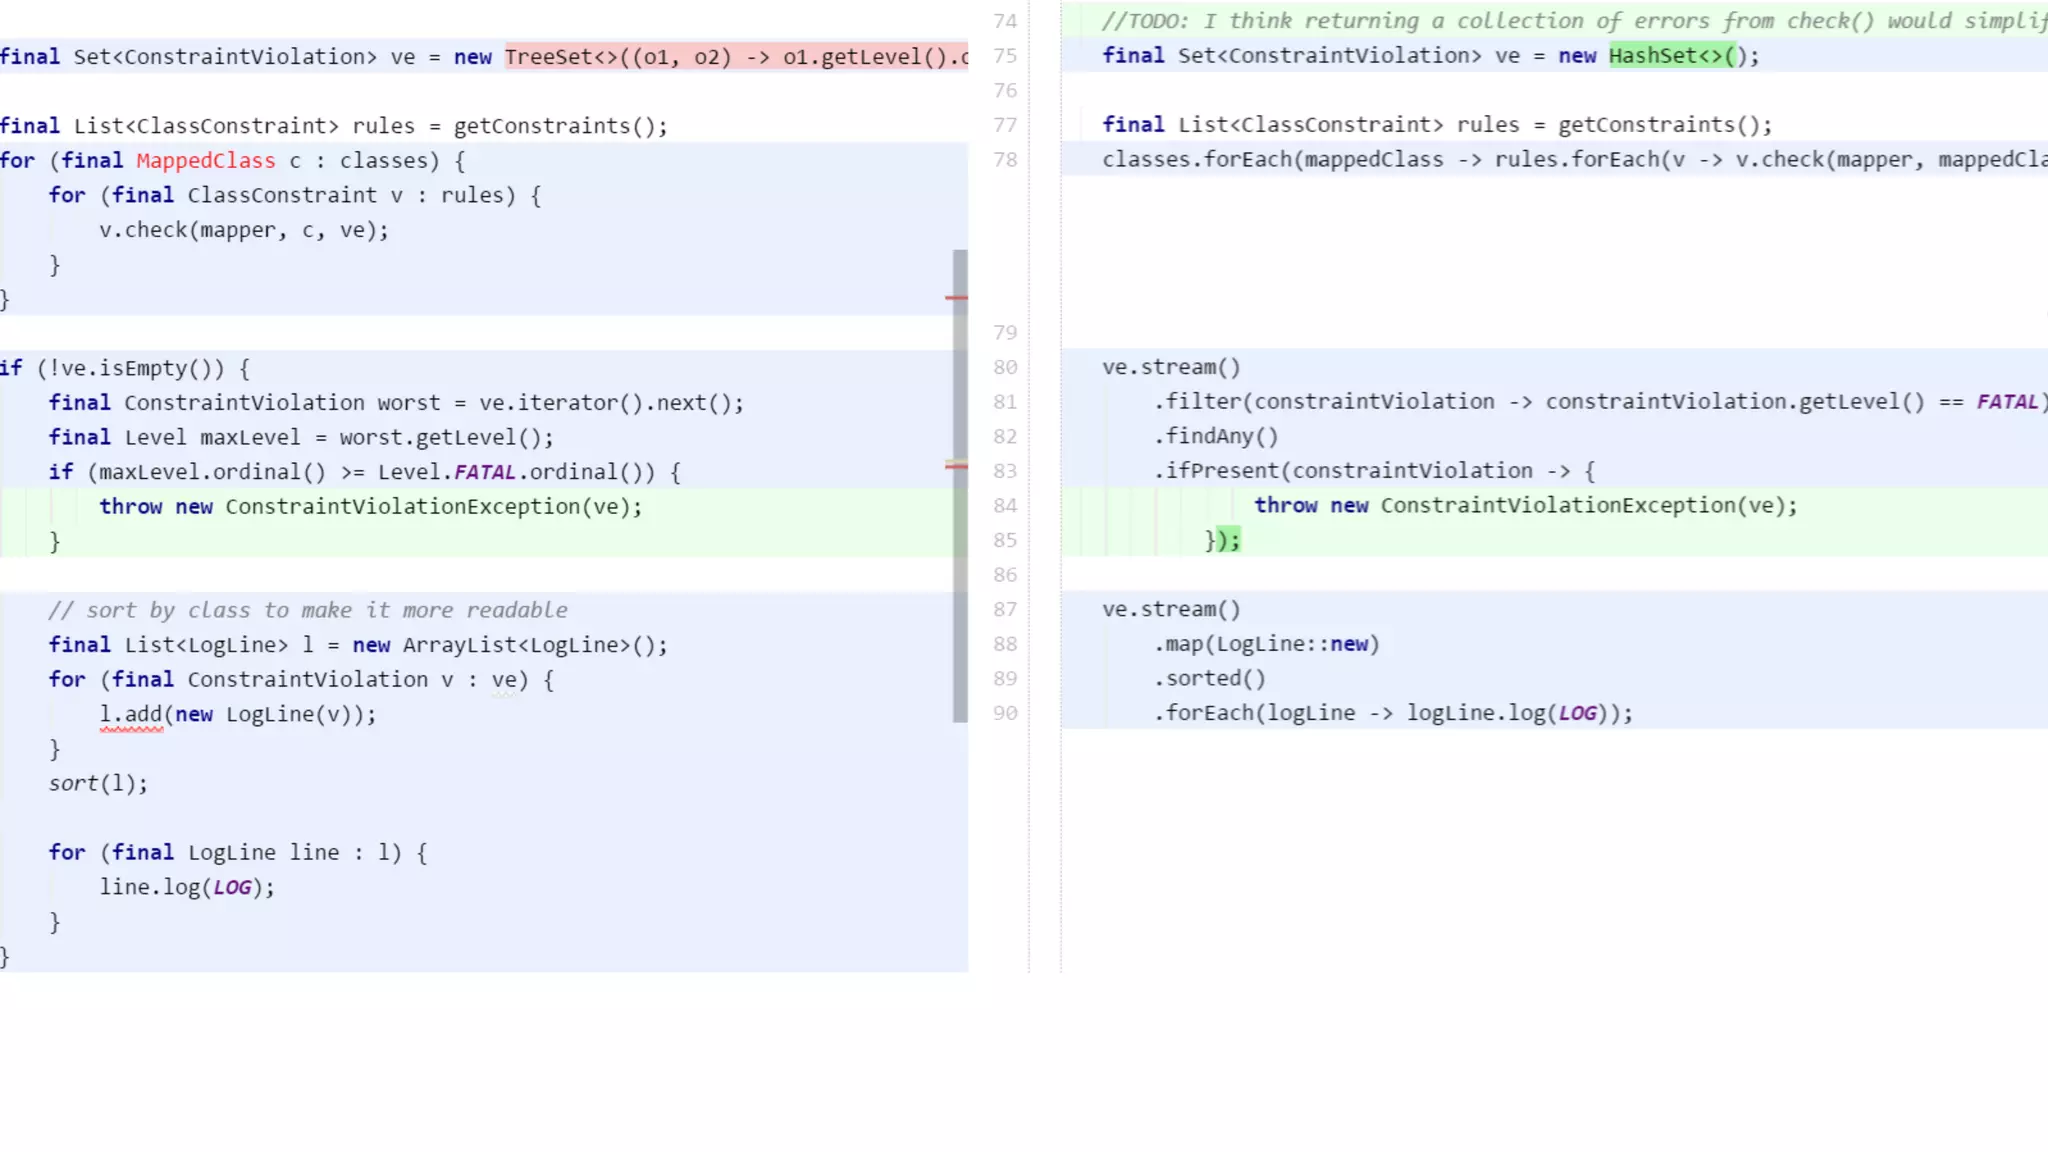This screenshot has width=2048, height=1152.
Task: Click the underlined l.add call
Action: pos(130,715)
